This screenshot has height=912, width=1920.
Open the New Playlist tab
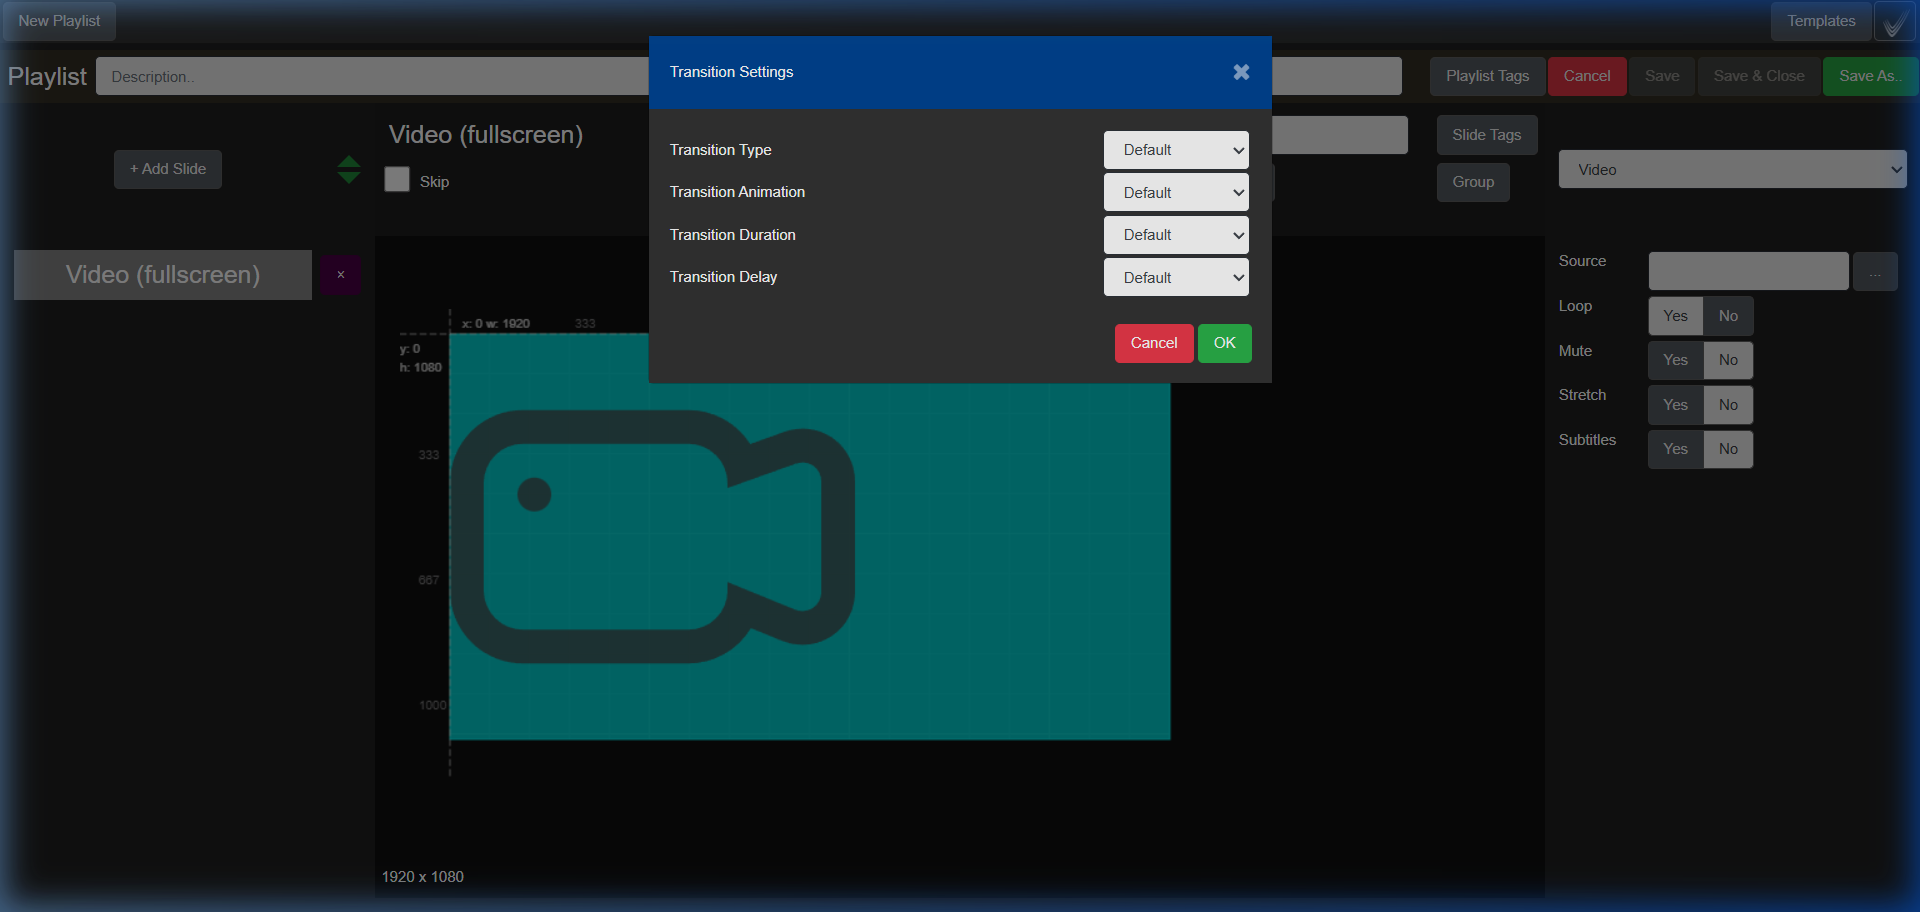59,21
